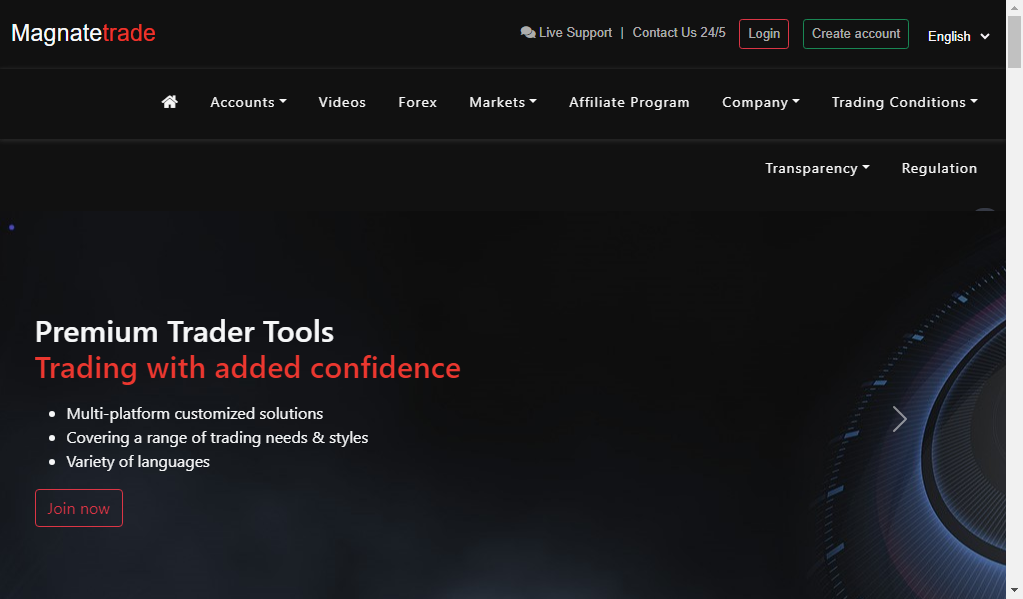Click the Live Support chat bubble icon

[528, 33]
